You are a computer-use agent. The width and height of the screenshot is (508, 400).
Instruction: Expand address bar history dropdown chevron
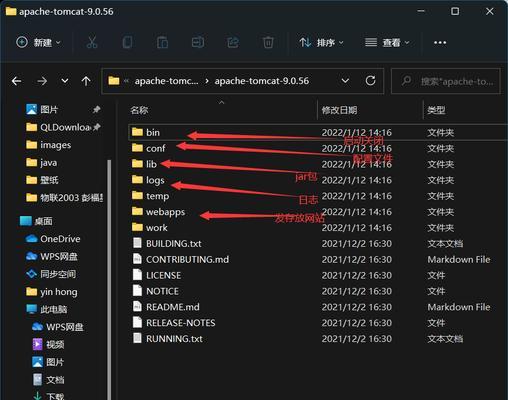[345, 81]
